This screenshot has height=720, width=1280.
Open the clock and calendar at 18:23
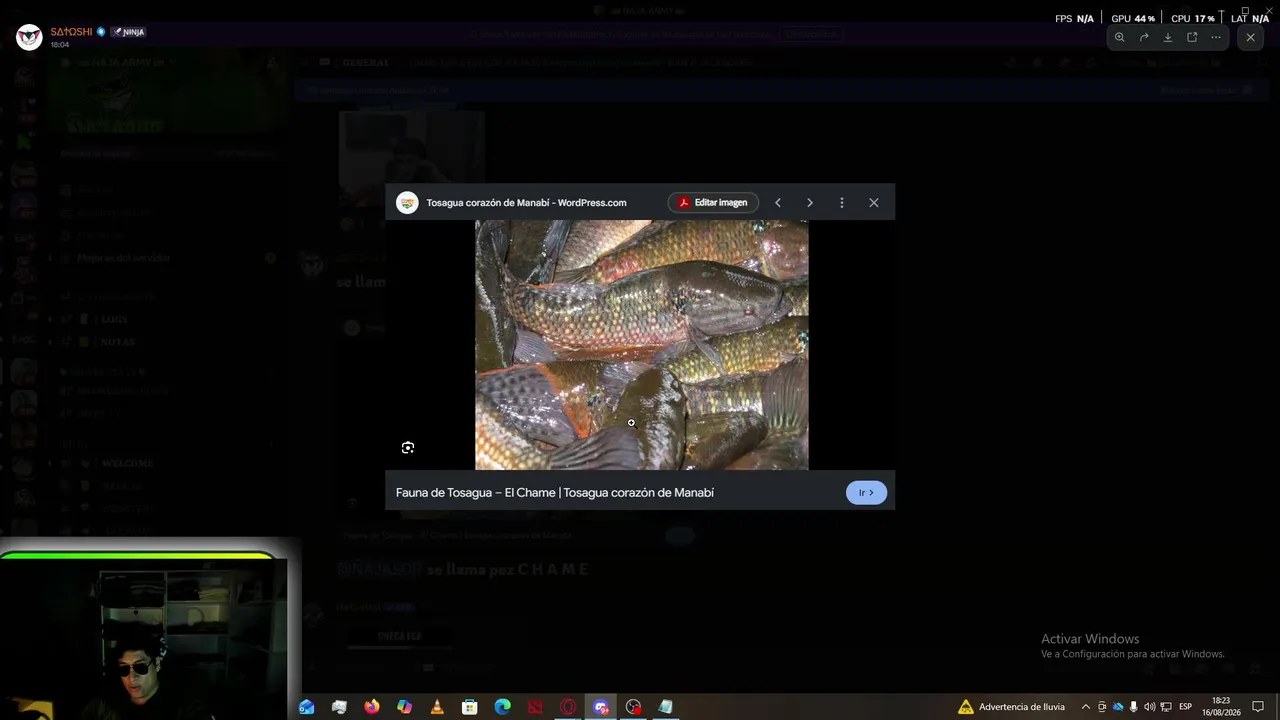1221,707
